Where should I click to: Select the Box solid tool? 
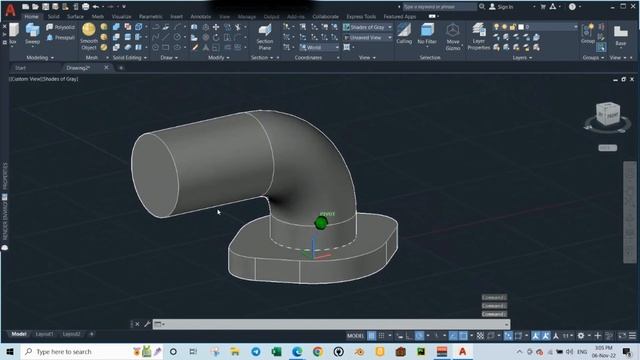[x=13, y=33]
